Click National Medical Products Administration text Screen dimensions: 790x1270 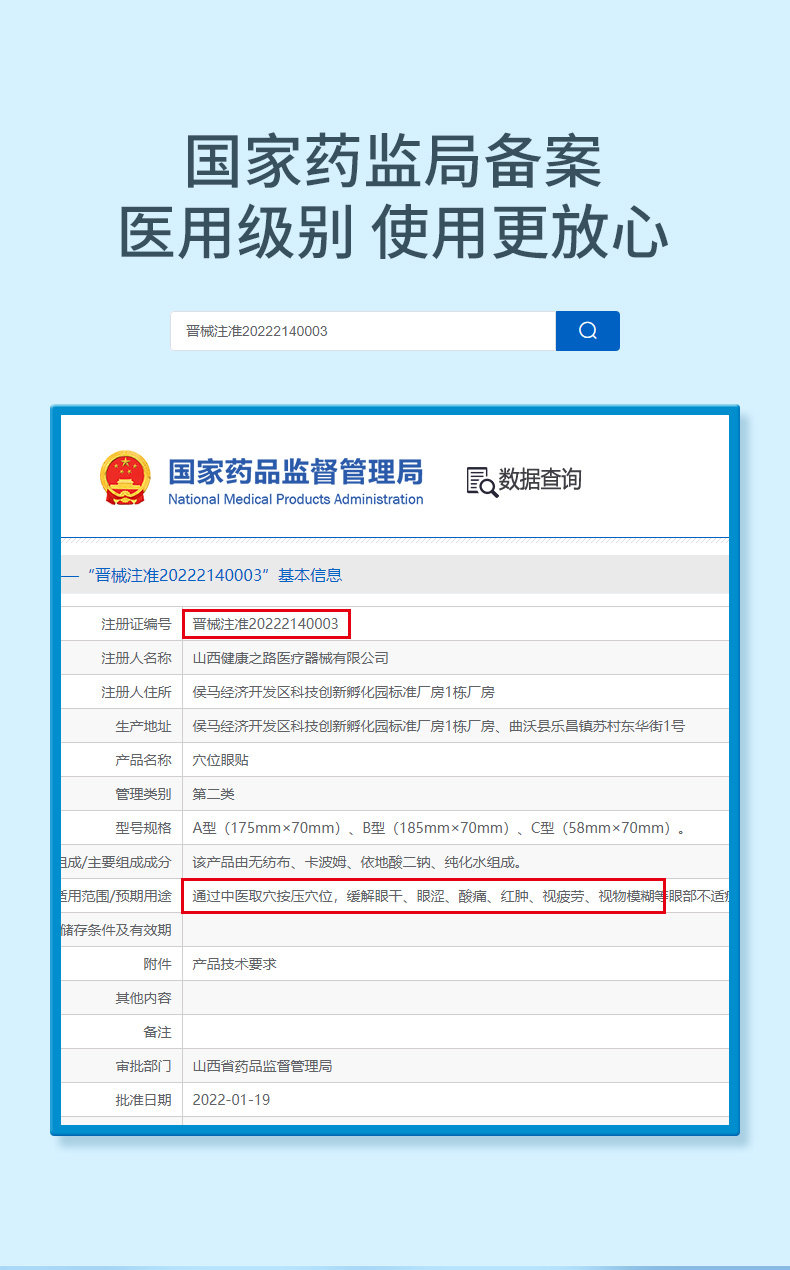[295, 499]
